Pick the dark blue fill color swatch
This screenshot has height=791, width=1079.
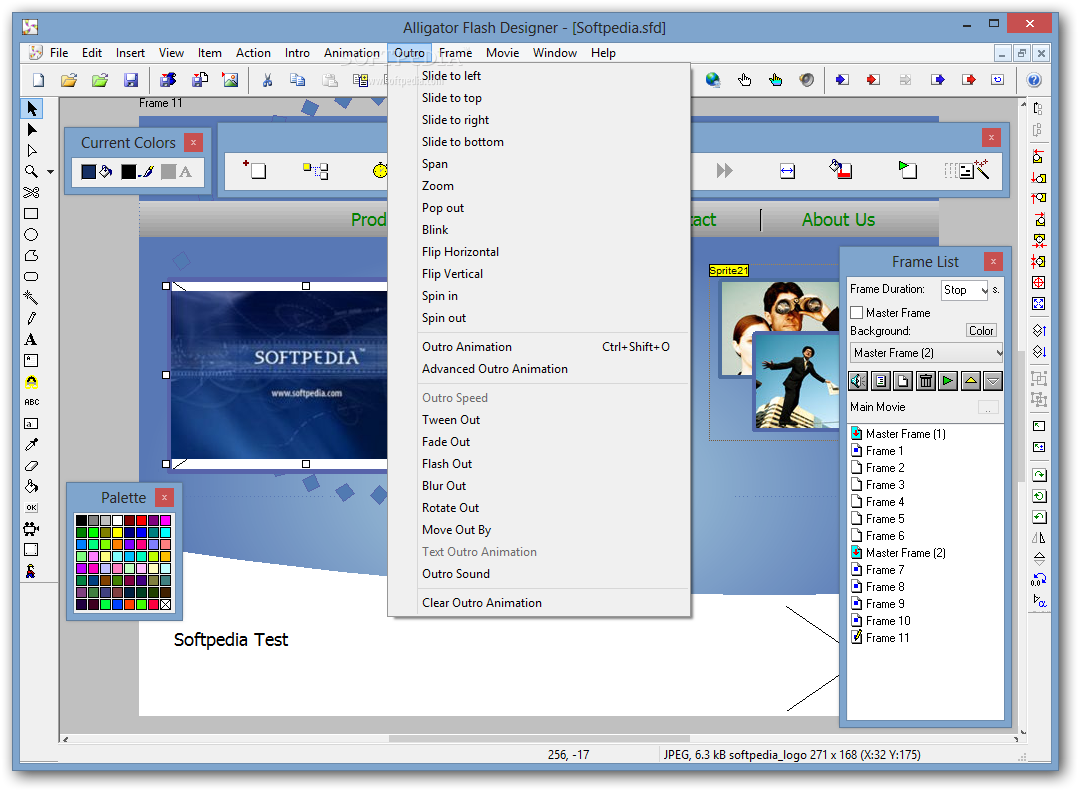(88, 171)
